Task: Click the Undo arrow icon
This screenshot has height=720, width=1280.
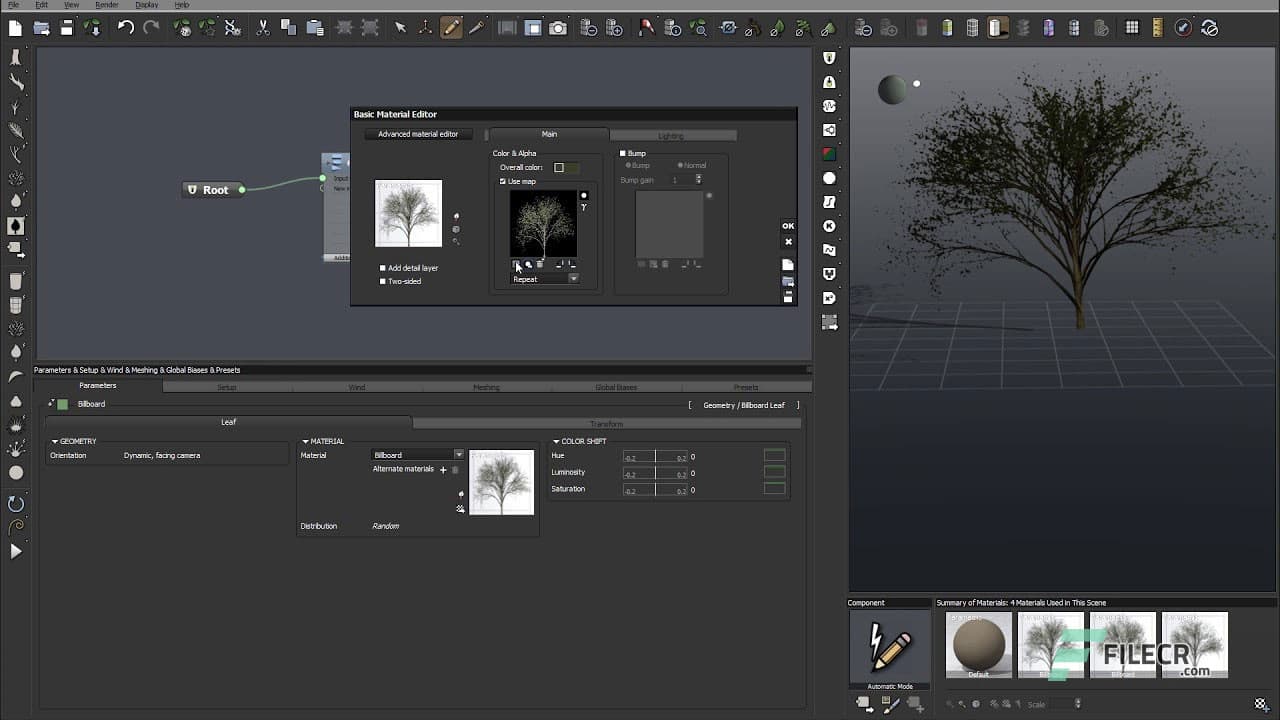Action: (x=125, y=28)
